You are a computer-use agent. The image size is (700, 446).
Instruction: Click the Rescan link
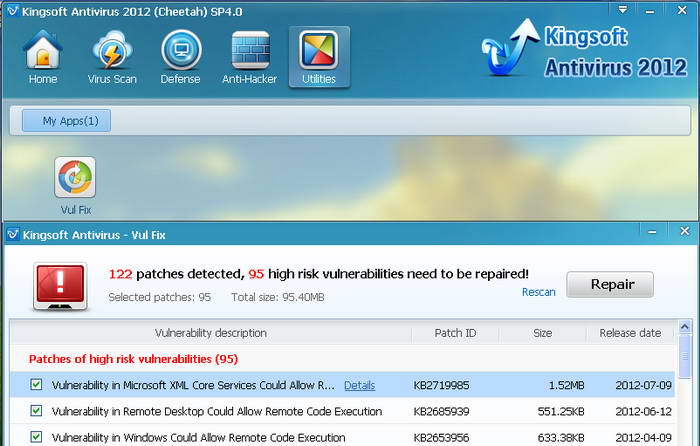pyautogui.click(x=538, y=292)
